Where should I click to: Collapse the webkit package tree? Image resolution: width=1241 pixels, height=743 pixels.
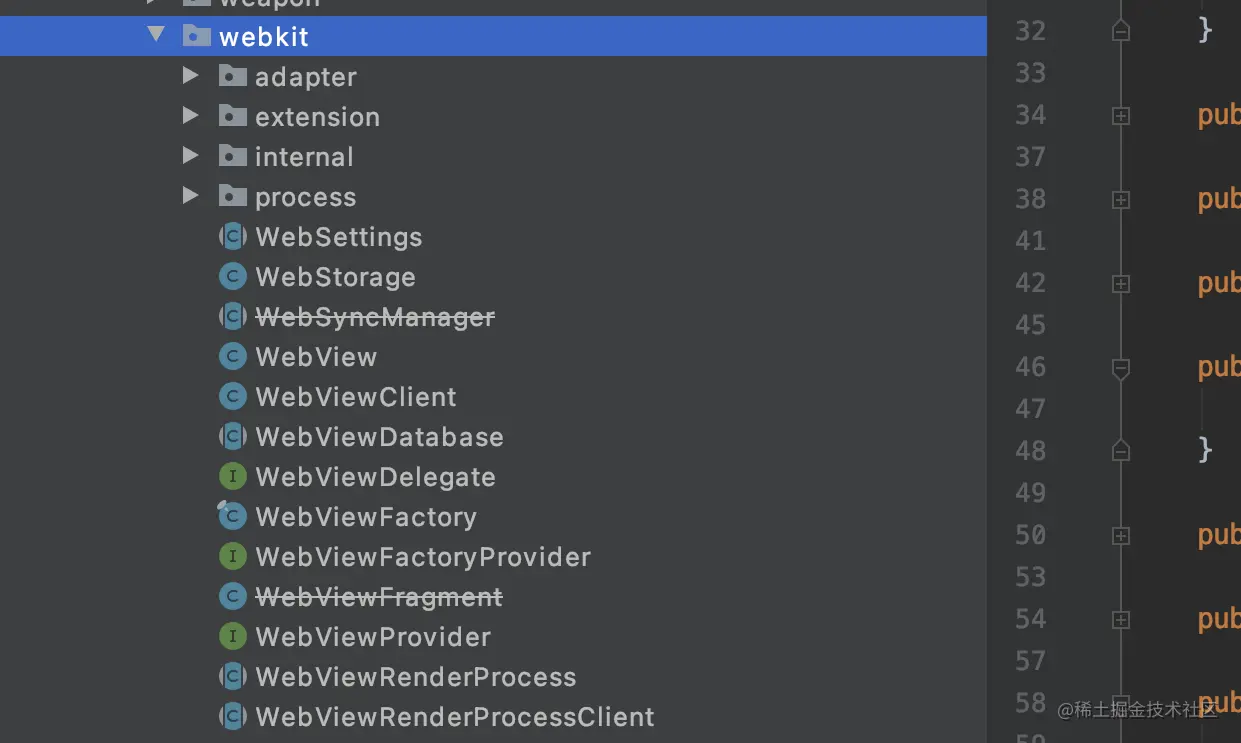(x=156, y=36)
